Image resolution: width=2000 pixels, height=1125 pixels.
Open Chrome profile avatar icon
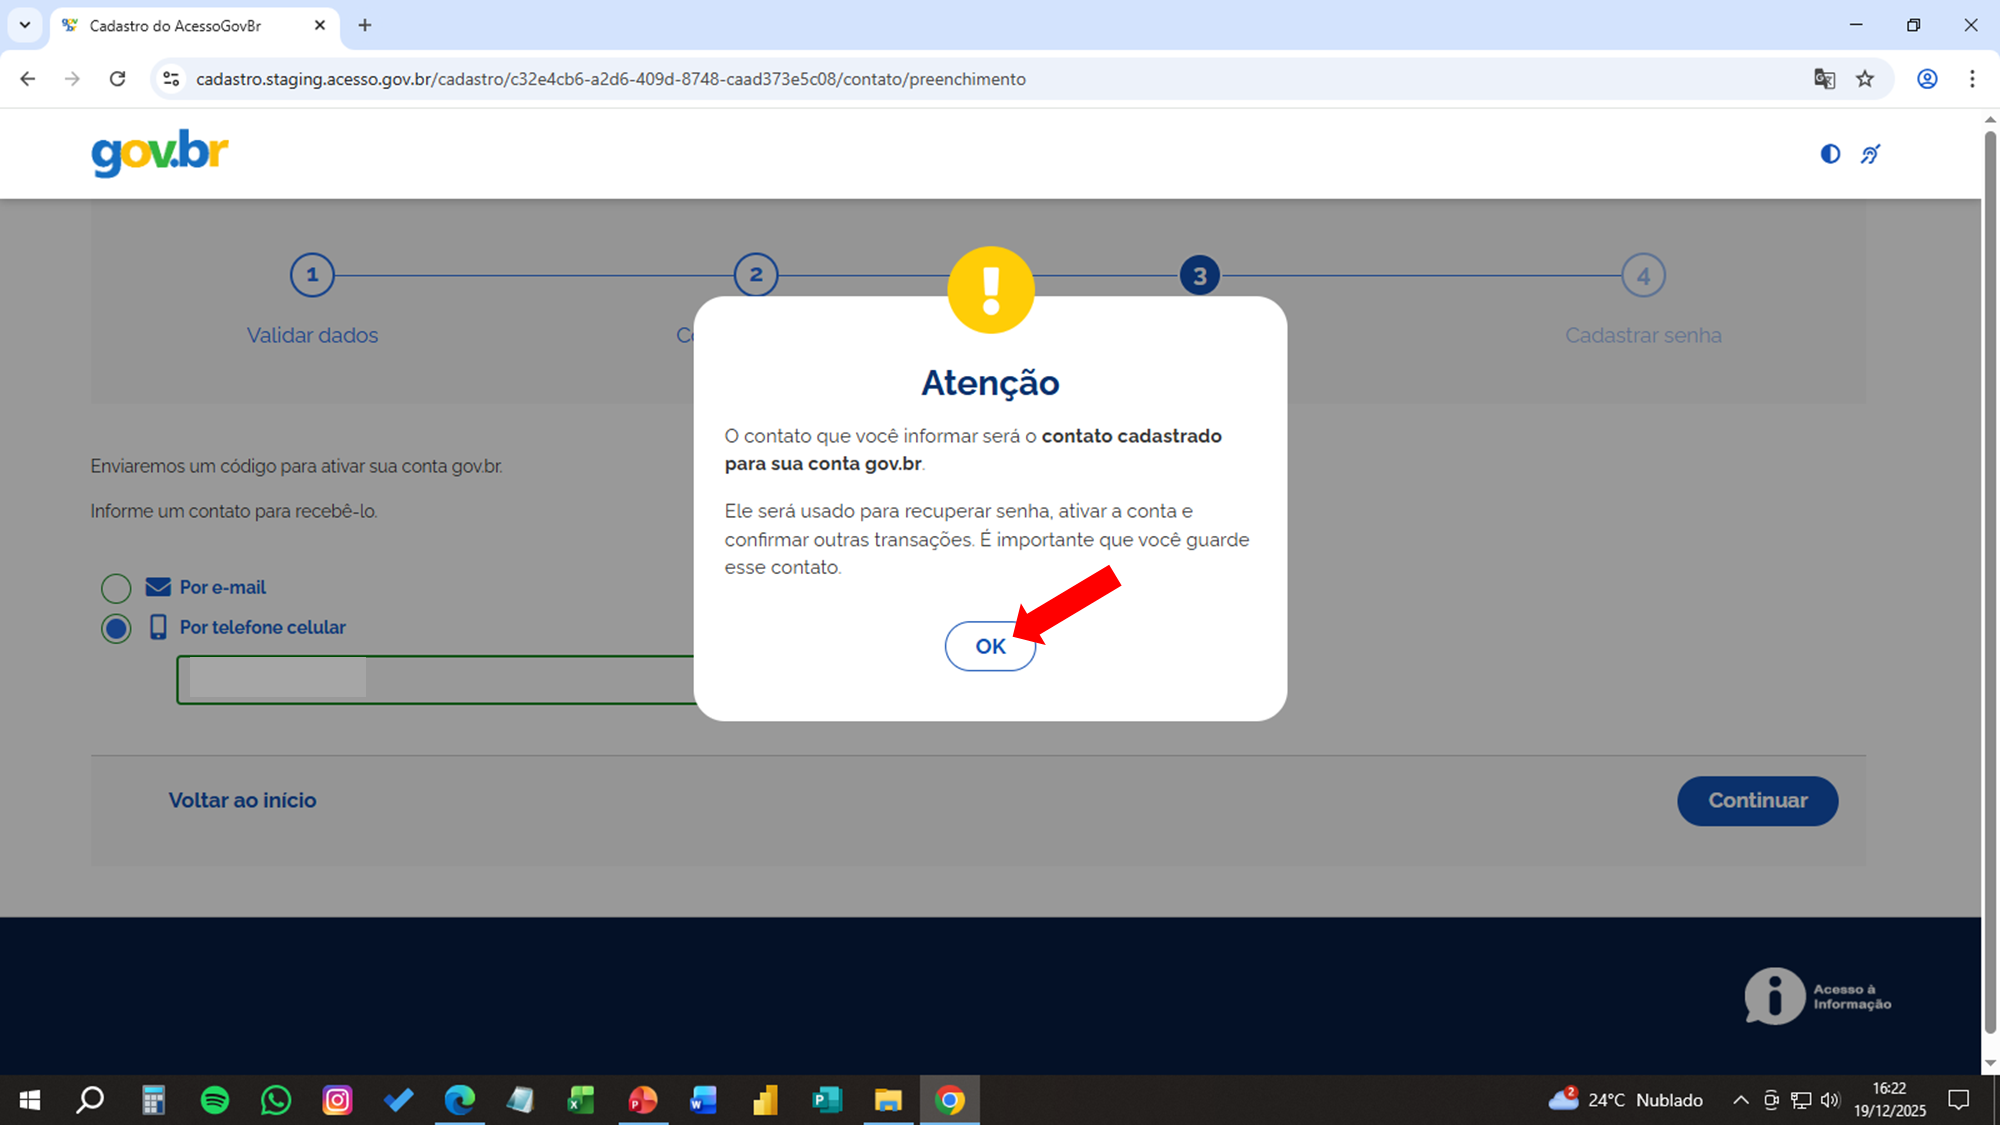tap(1927, 79)
